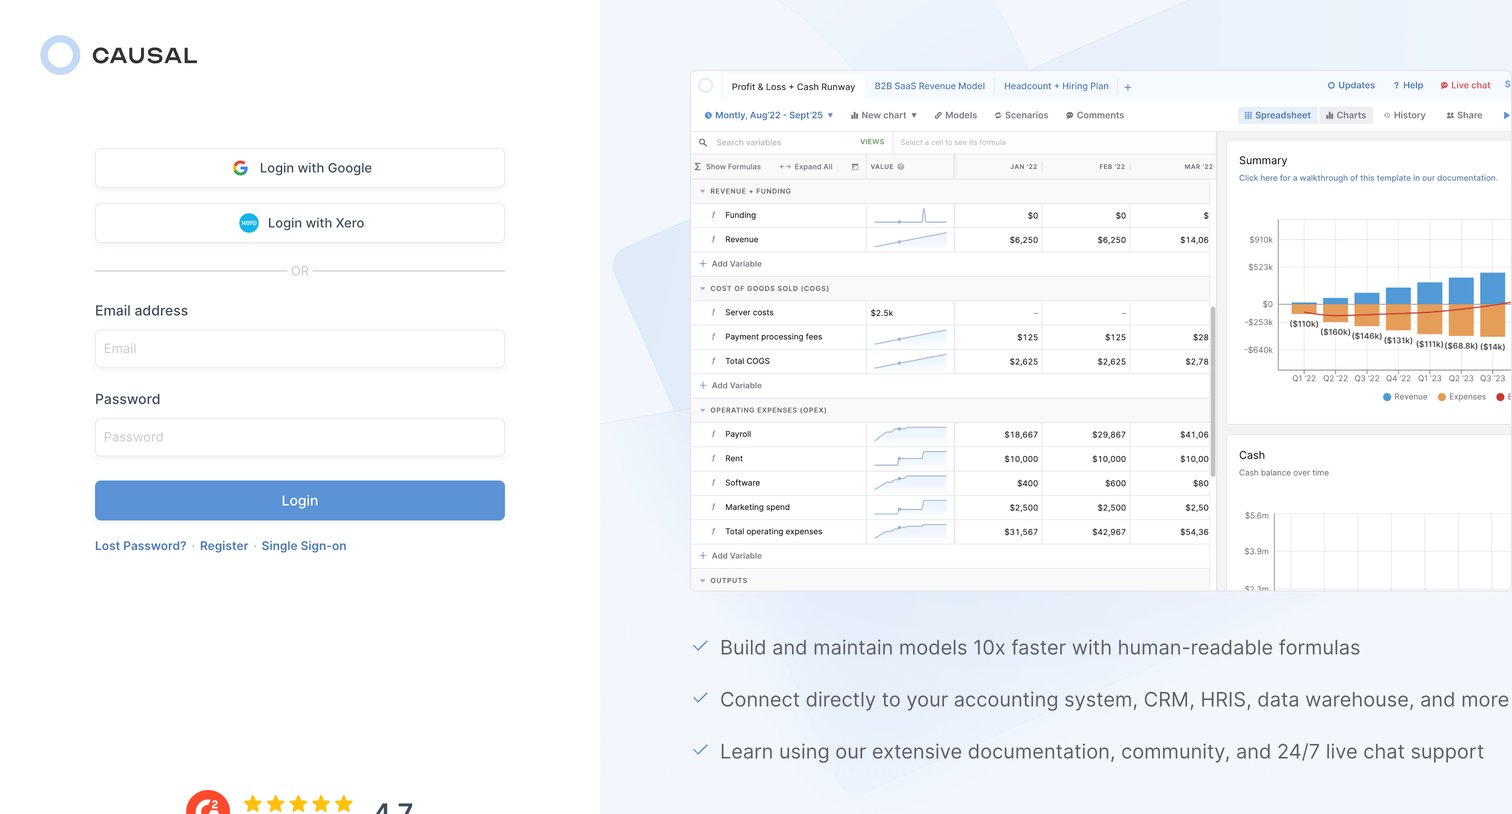Select the 'Total operating expenses' variable name
This screenshot has width=1512, height=814.
774,532
